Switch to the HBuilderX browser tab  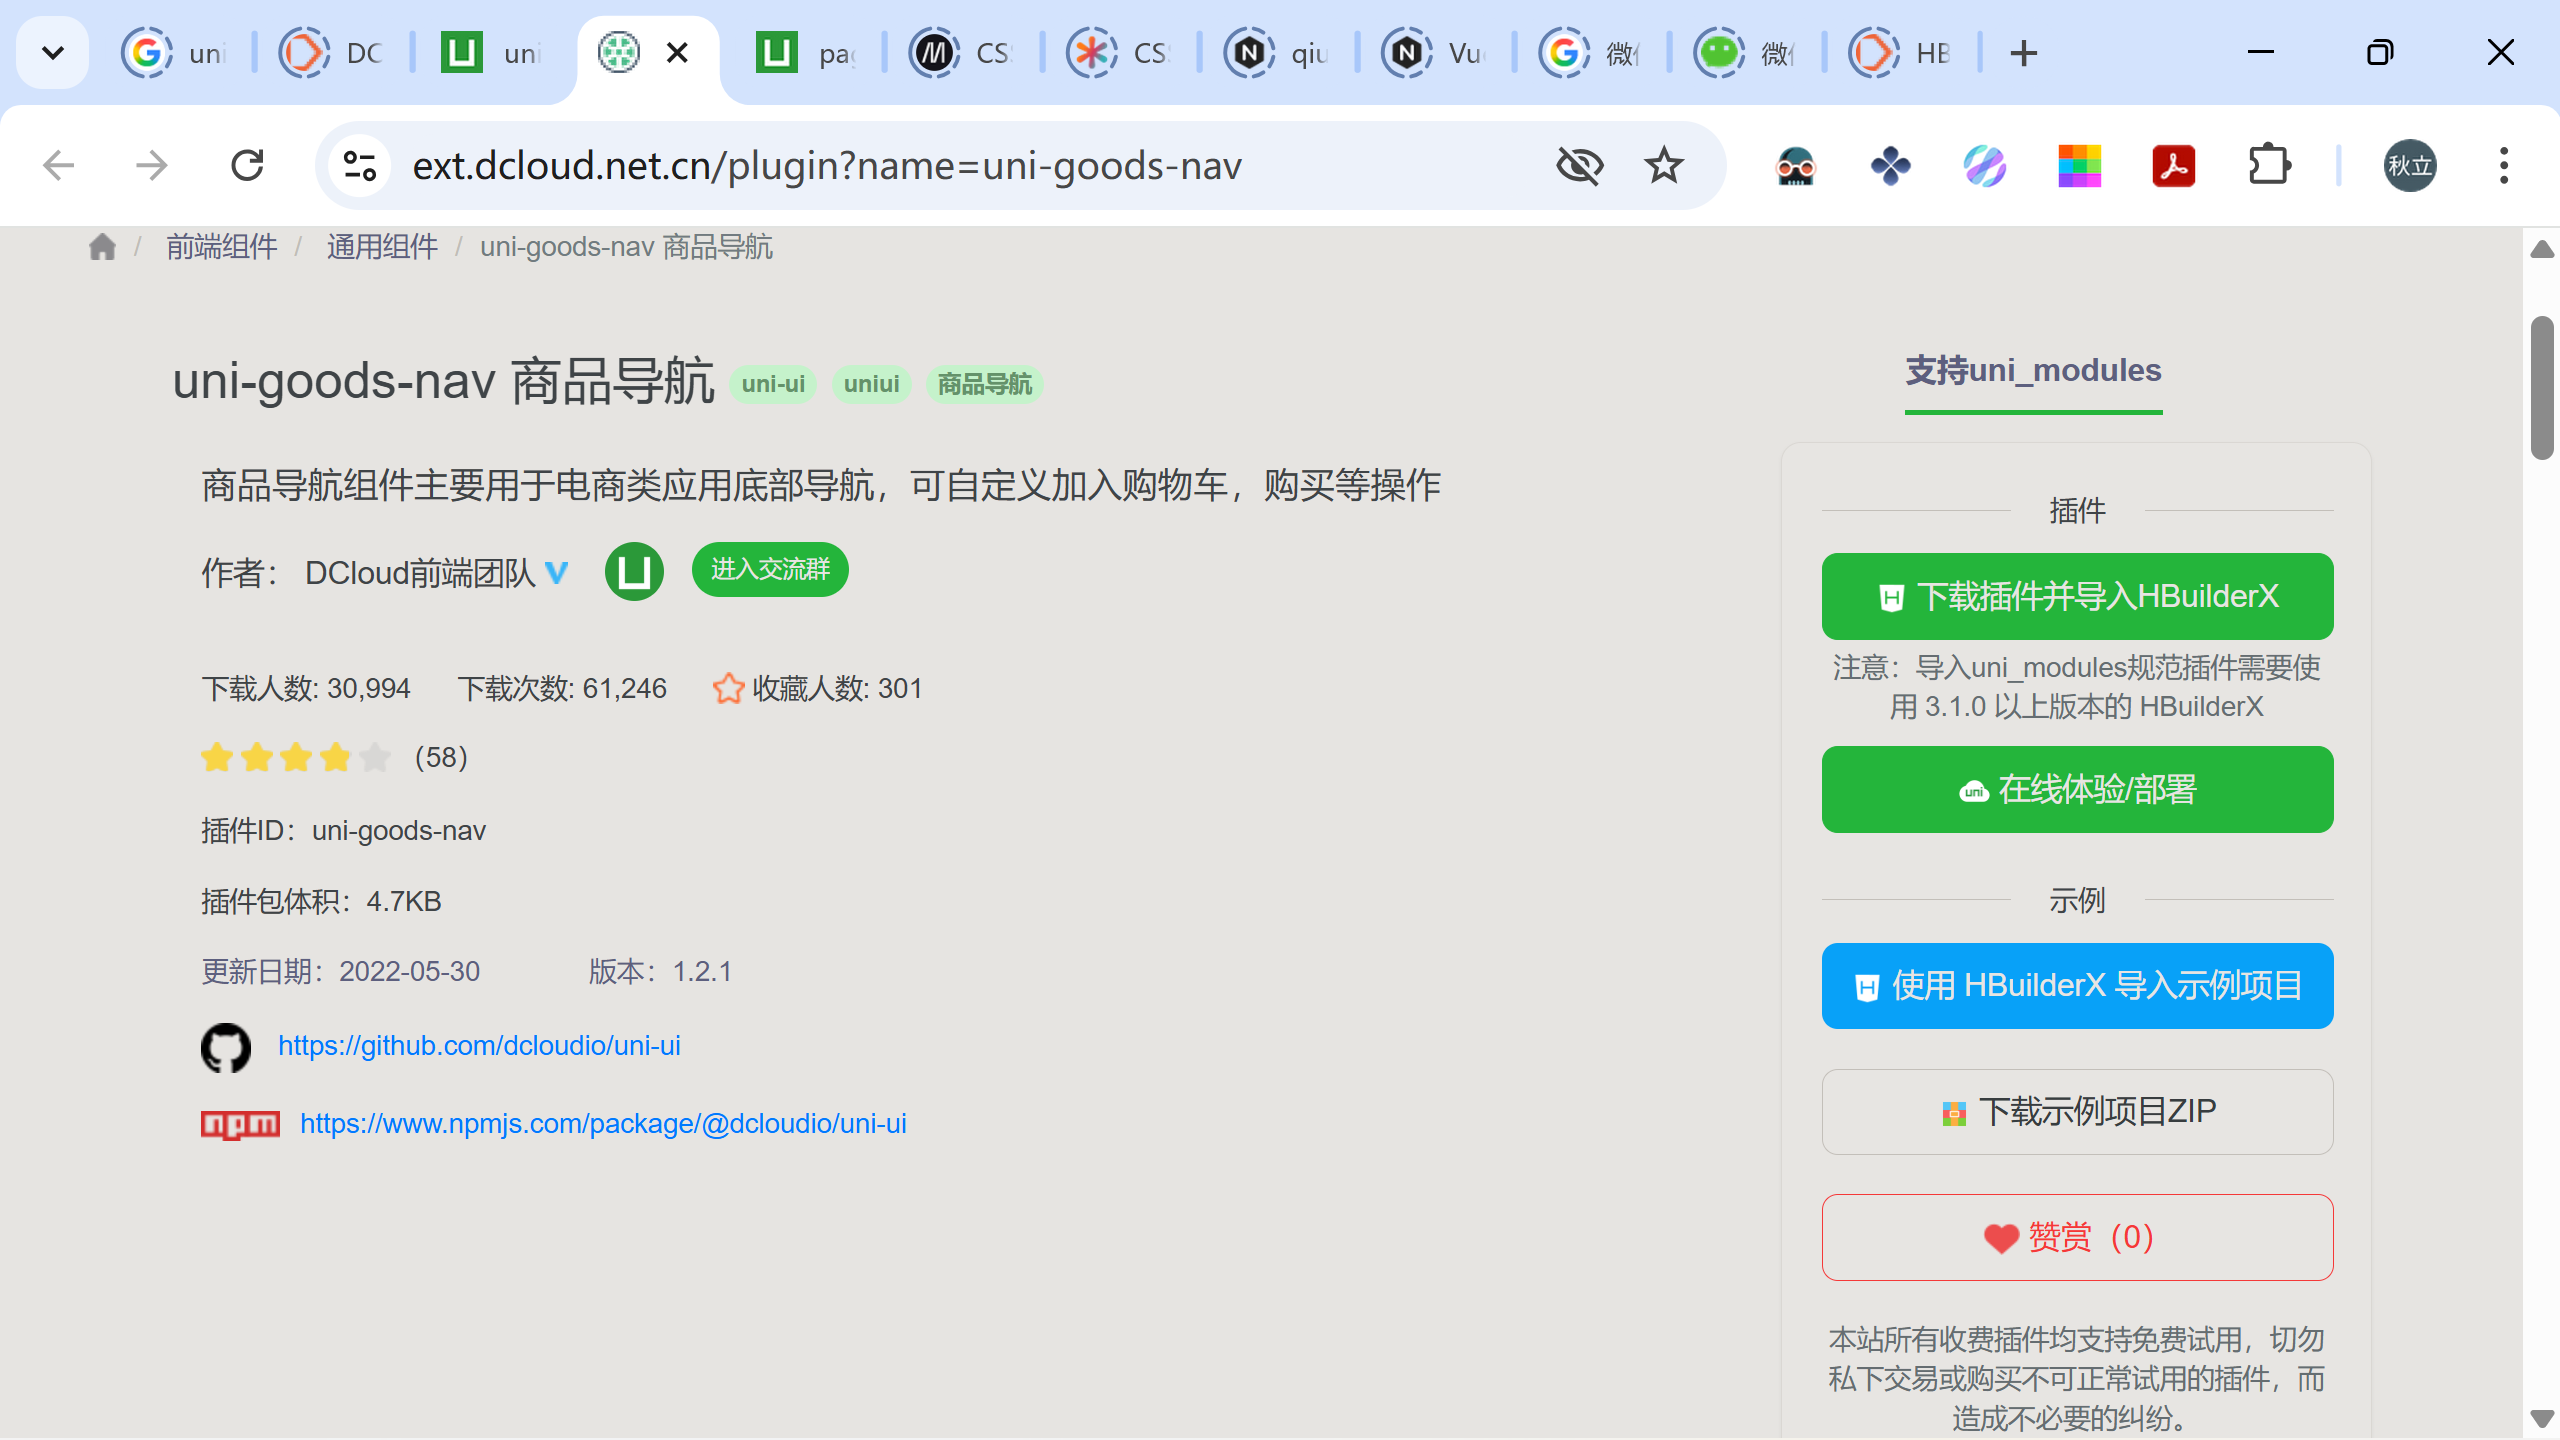point(1900,53)
